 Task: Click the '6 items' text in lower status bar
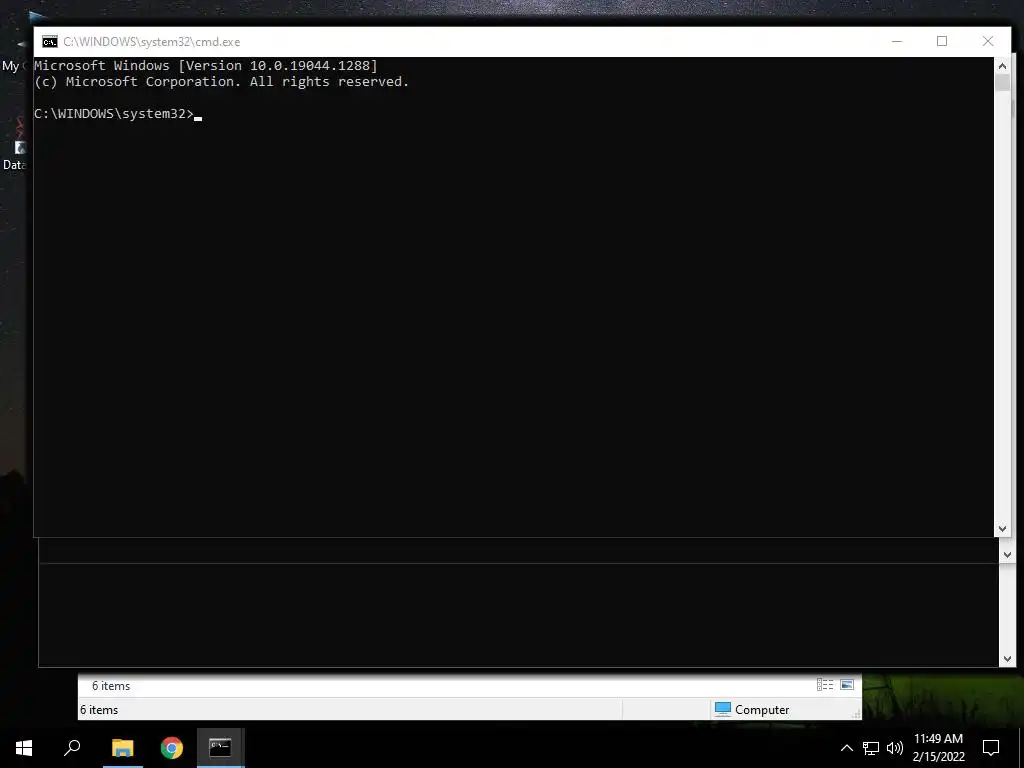tap(99, 710)
